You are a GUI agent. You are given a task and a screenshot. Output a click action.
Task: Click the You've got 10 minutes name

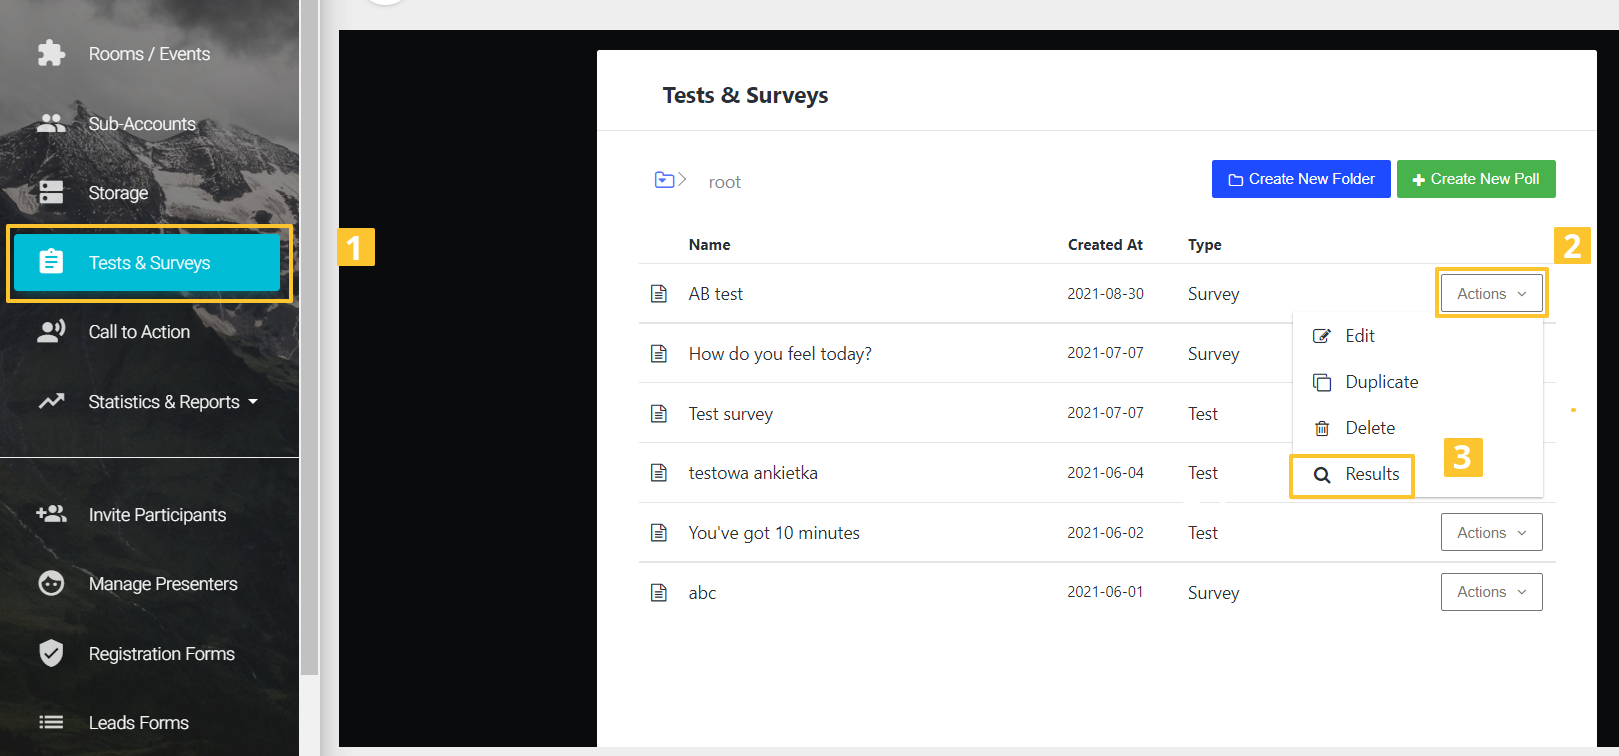point(774,533)
